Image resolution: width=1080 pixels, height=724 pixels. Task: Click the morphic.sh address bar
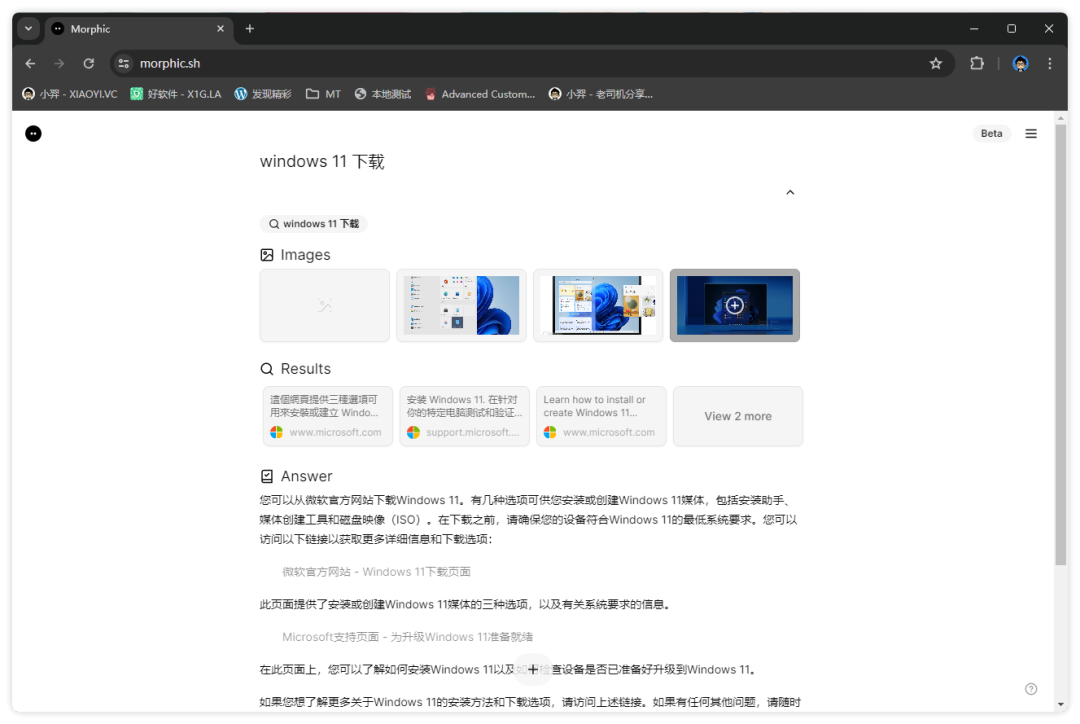530,63
